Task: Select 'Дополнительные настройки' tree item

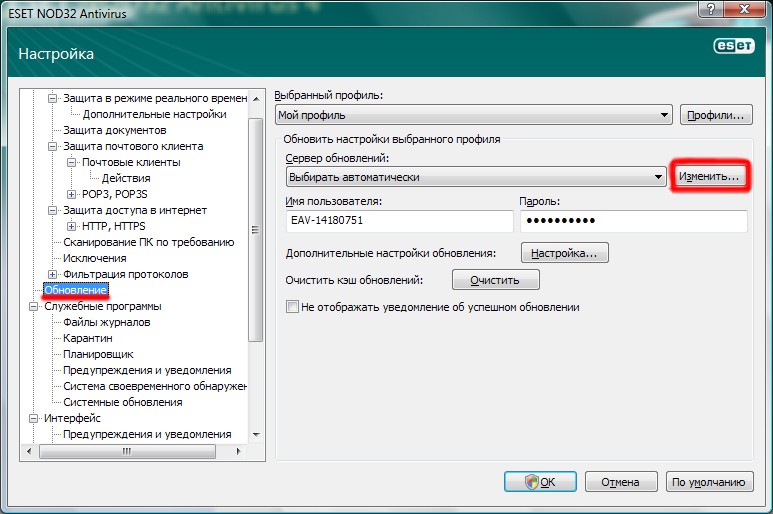Action: coord(154,114)
